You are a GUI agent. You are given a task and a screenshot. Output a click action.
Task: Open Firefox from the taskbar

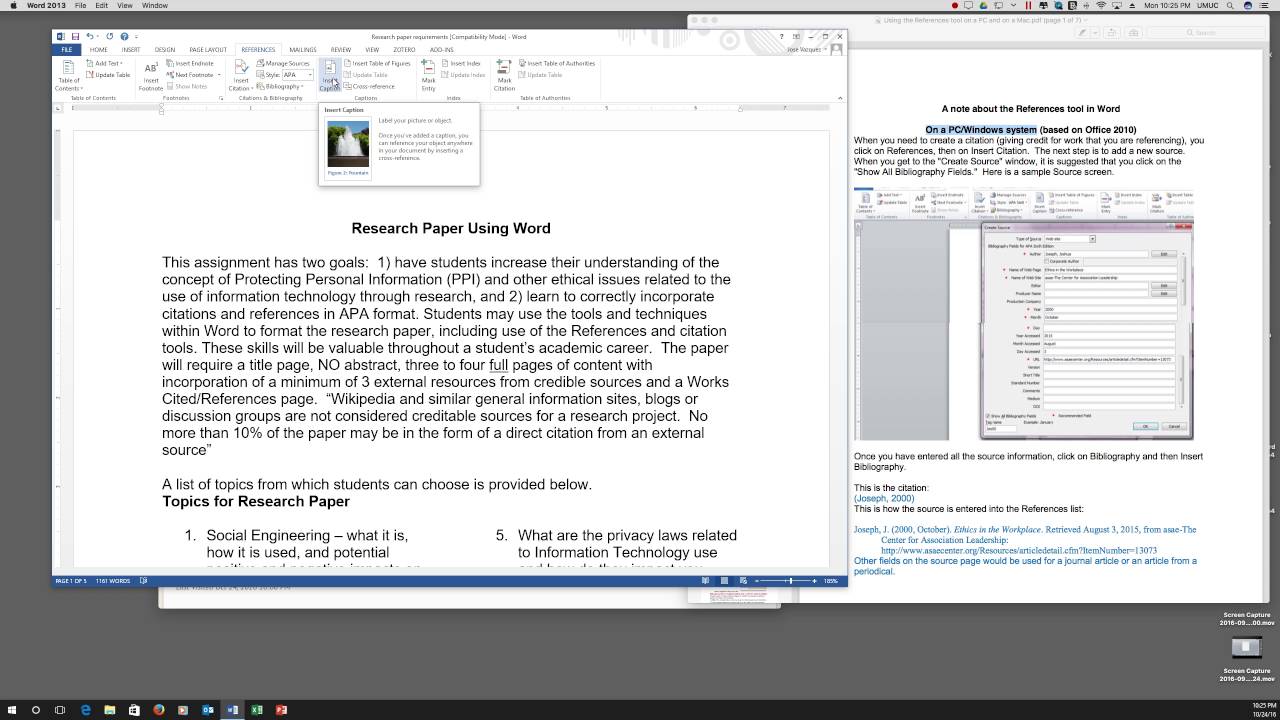159,710
